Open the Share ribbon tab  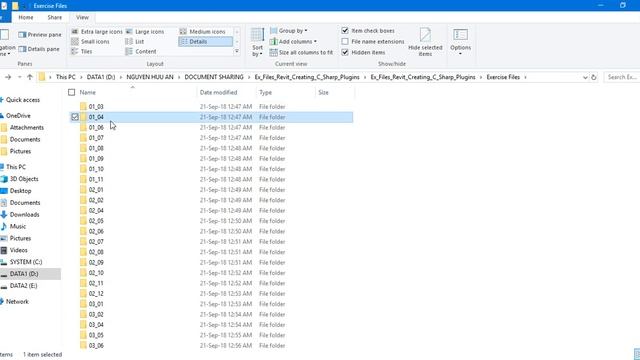[55, 18]
